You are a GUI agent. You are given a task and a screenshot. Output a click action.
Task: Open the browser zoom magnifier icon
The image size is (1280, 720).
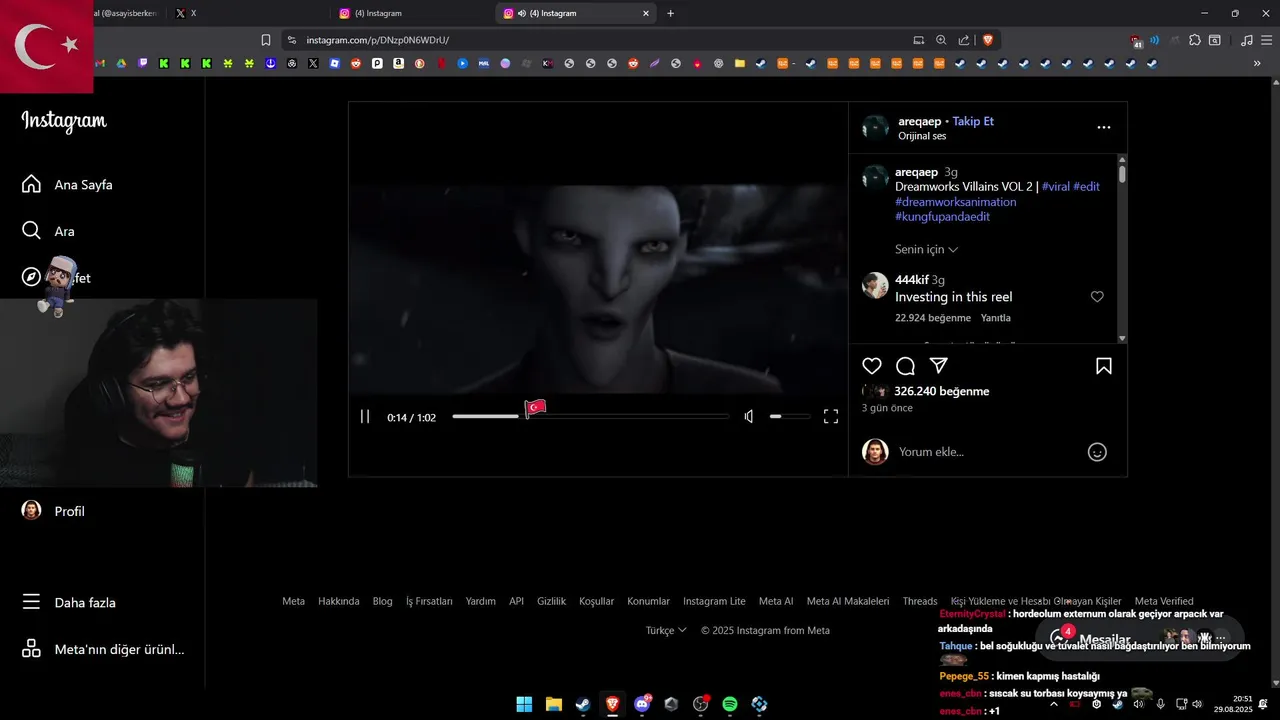(x=941, y=40)
